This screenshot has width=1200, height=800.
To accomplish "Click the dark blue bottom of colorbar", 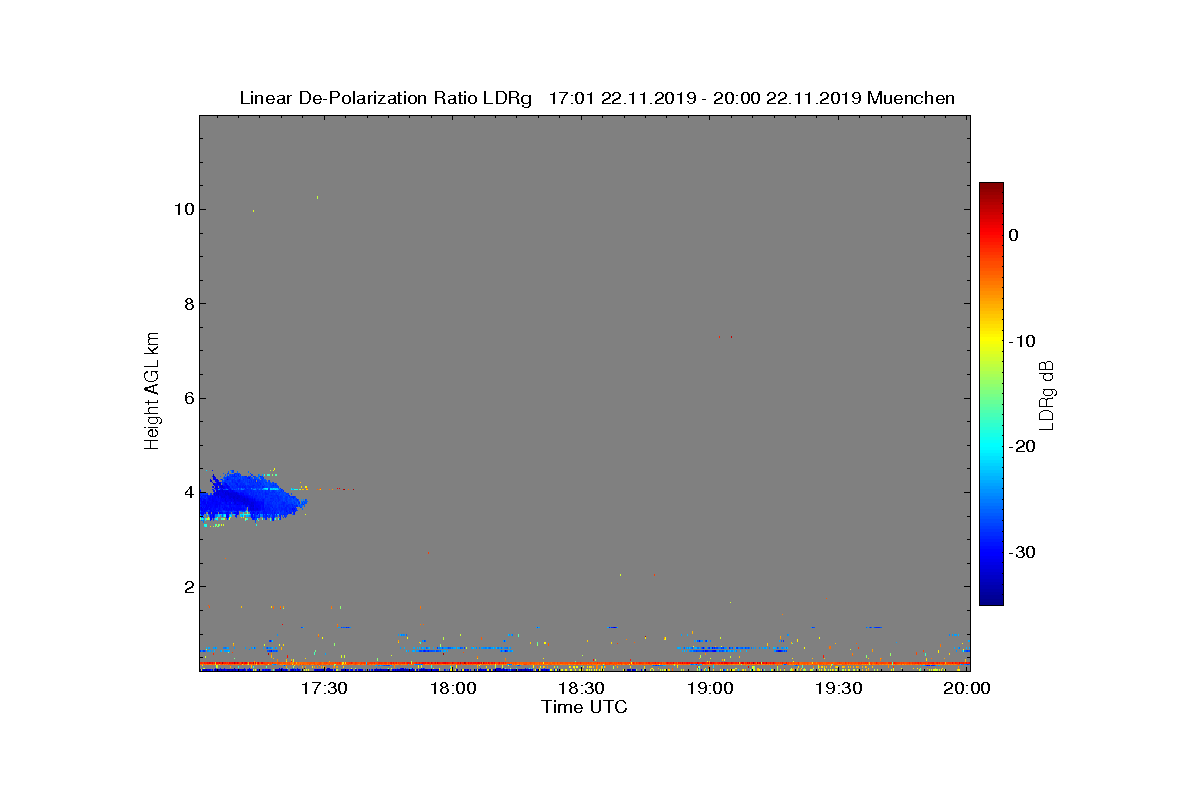I will coord(991,598).
